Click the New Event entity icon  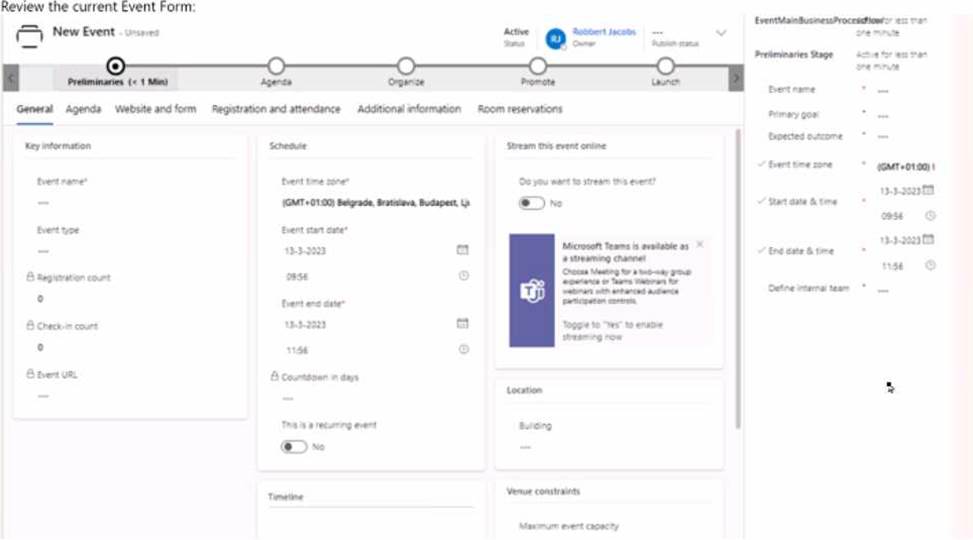(29, 35)
